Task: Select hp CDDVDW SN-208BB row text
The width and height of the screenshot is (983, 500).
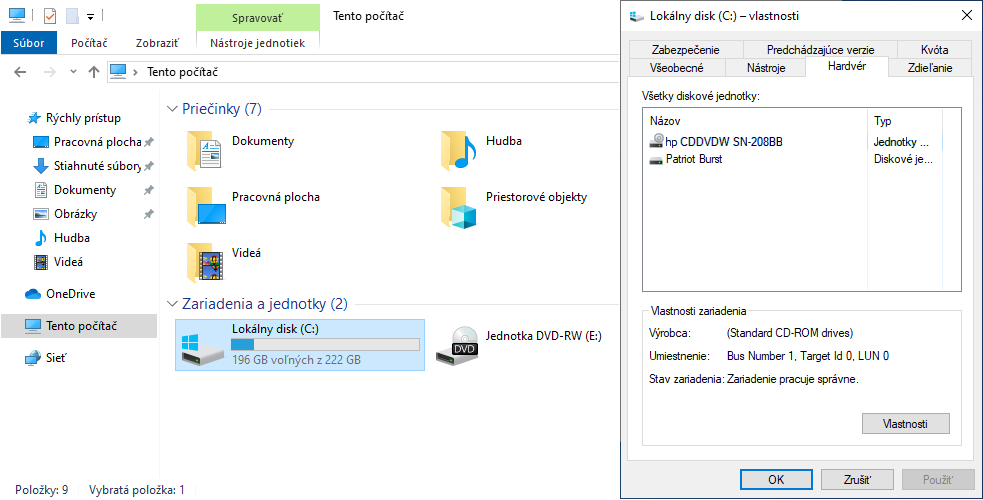Action: pos(724,142)
